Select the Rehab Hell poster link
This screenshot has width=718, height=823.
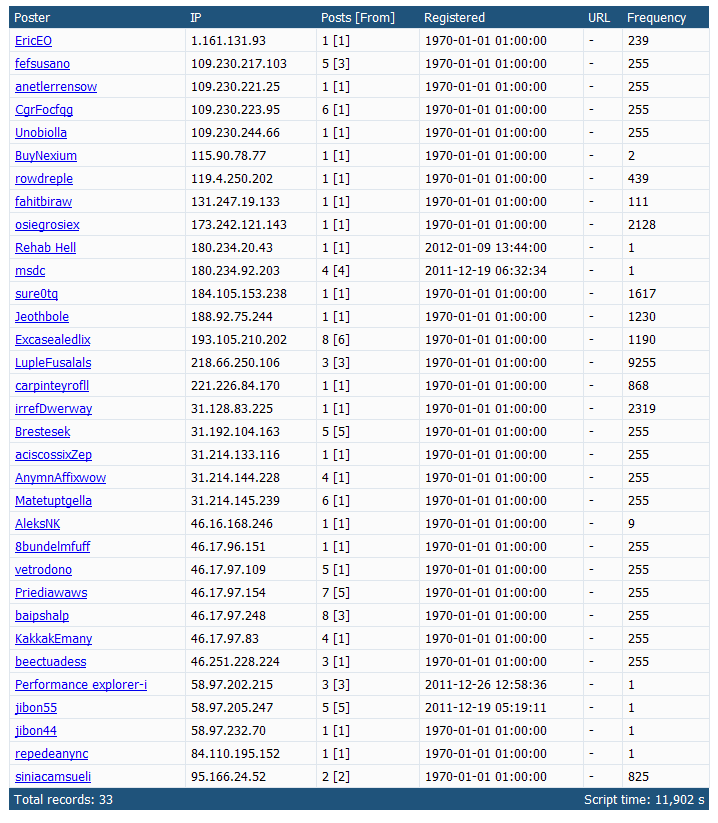tap(45, 247)
